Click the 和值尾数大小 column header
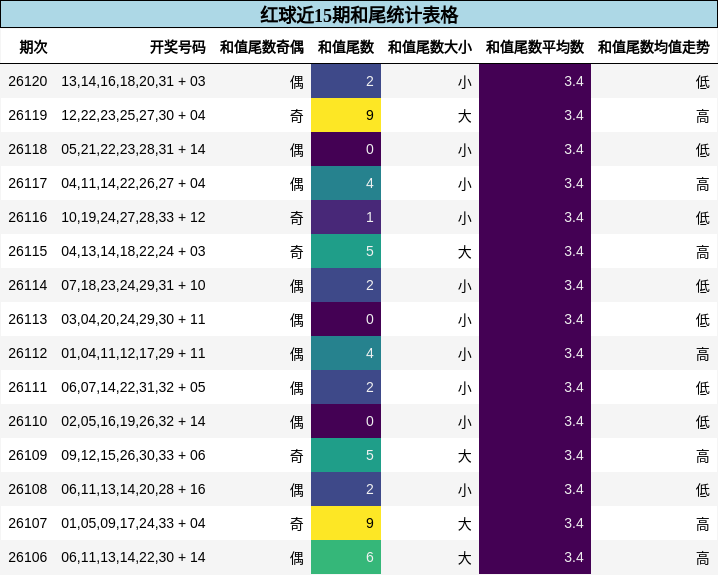Screen dimensions: 718x575 tap(430, 47)
